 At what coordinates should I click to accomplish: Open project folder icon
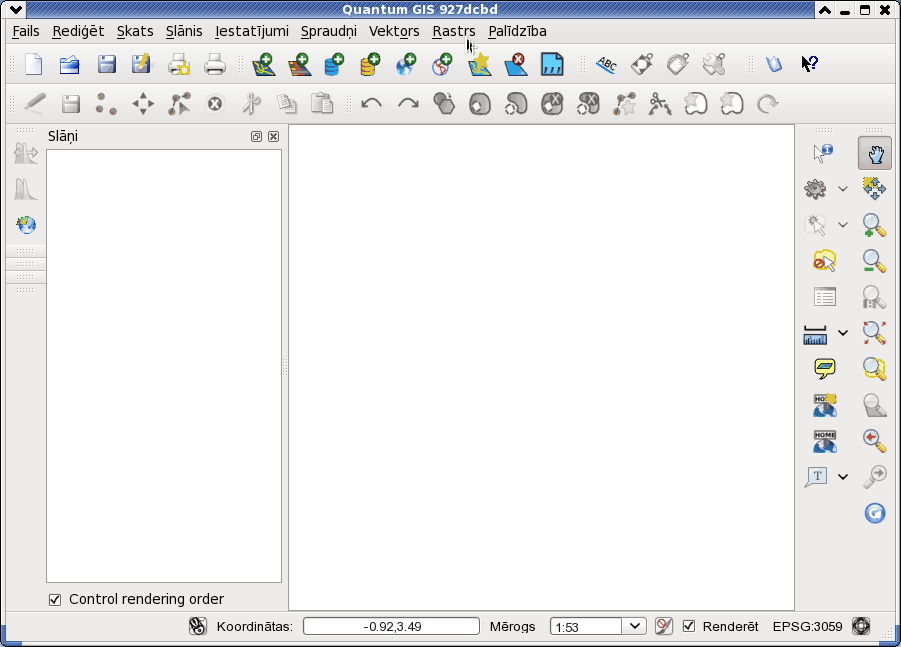click(70, 64)
